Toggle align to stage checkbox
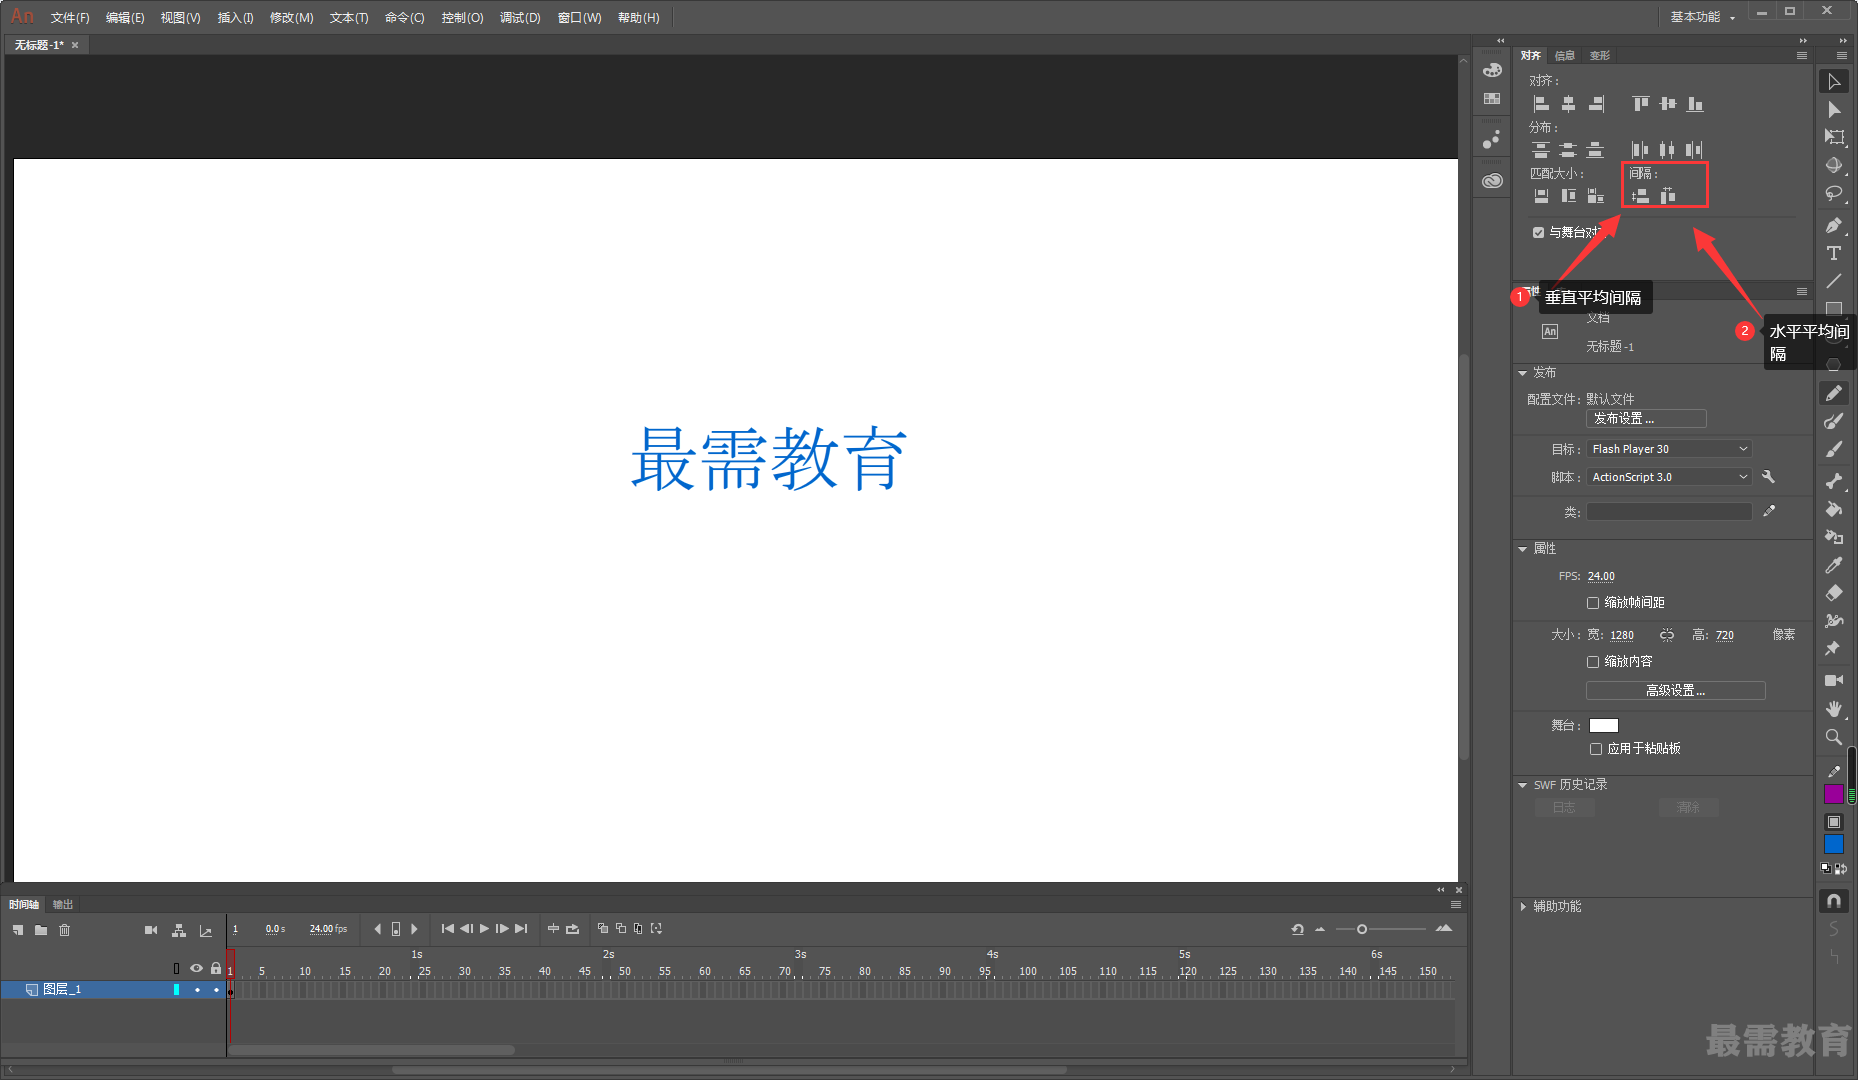The width and height of the screenshot is (1858, 1080). click(1538, 232)
